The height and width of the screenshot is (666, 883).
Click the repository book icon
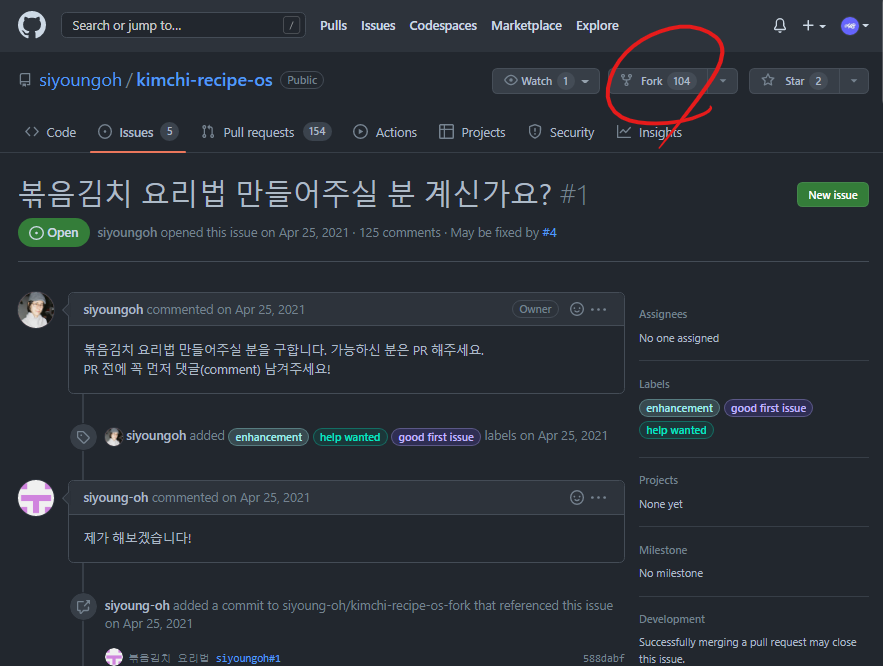click(x=25, y=80)
